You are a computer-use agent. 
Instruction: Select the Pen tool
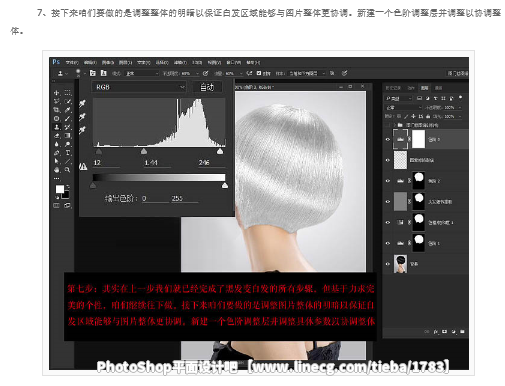[57, 153]
